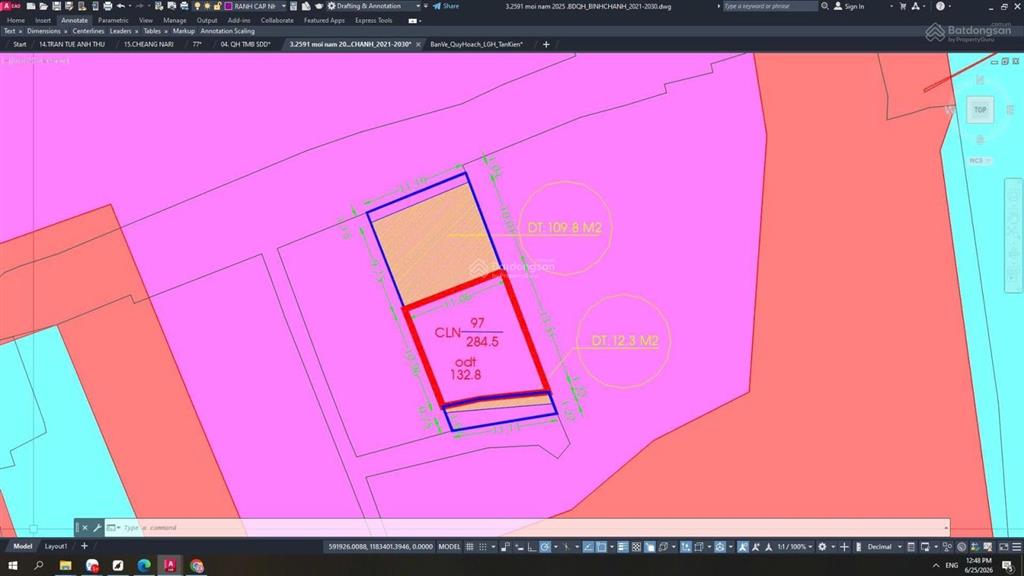Open the Parametric ribbon tab
This screenshot has width=1024, height=576.
coord(113,20)
